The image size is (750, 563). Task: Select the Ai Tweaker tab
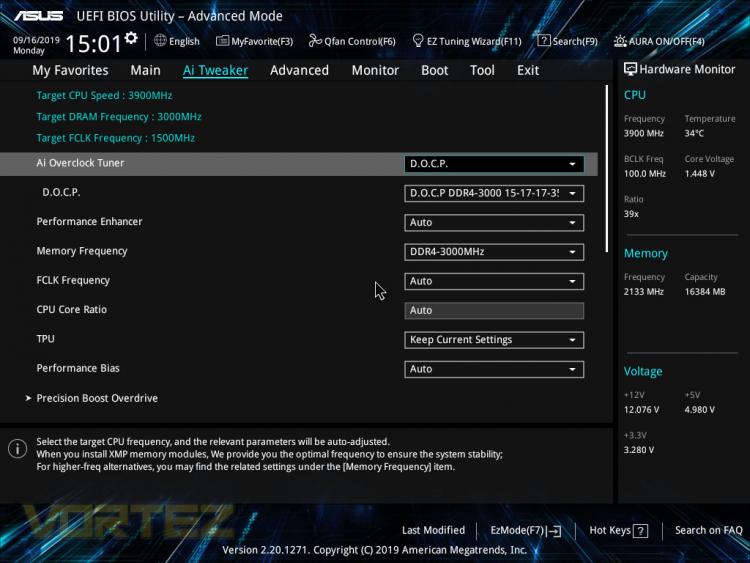(x=215, y=70)
